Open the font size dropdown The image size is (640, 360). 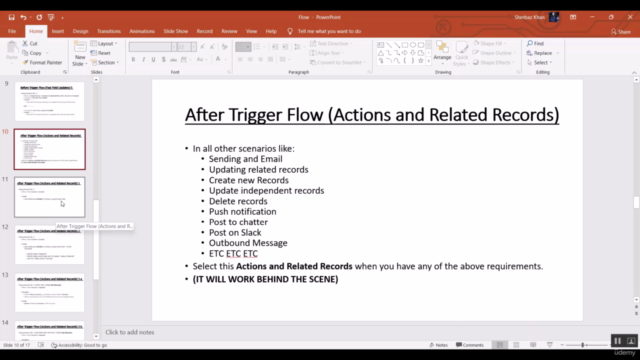pos(193,47)
